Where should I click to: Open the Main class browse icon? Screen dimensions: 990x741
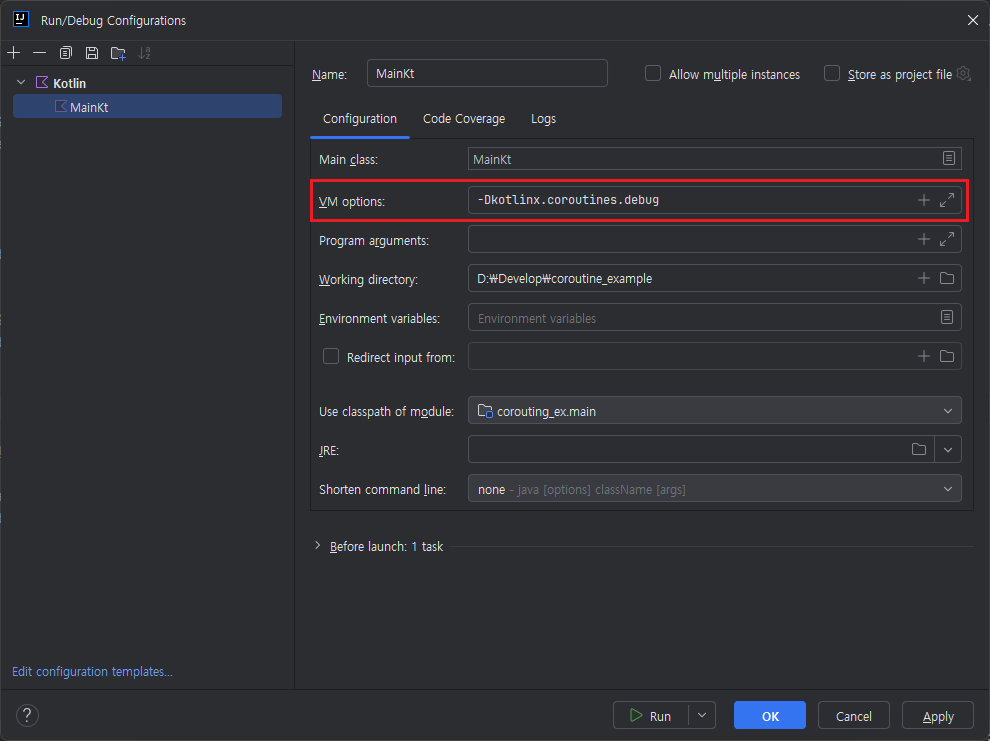pos(948,158)
